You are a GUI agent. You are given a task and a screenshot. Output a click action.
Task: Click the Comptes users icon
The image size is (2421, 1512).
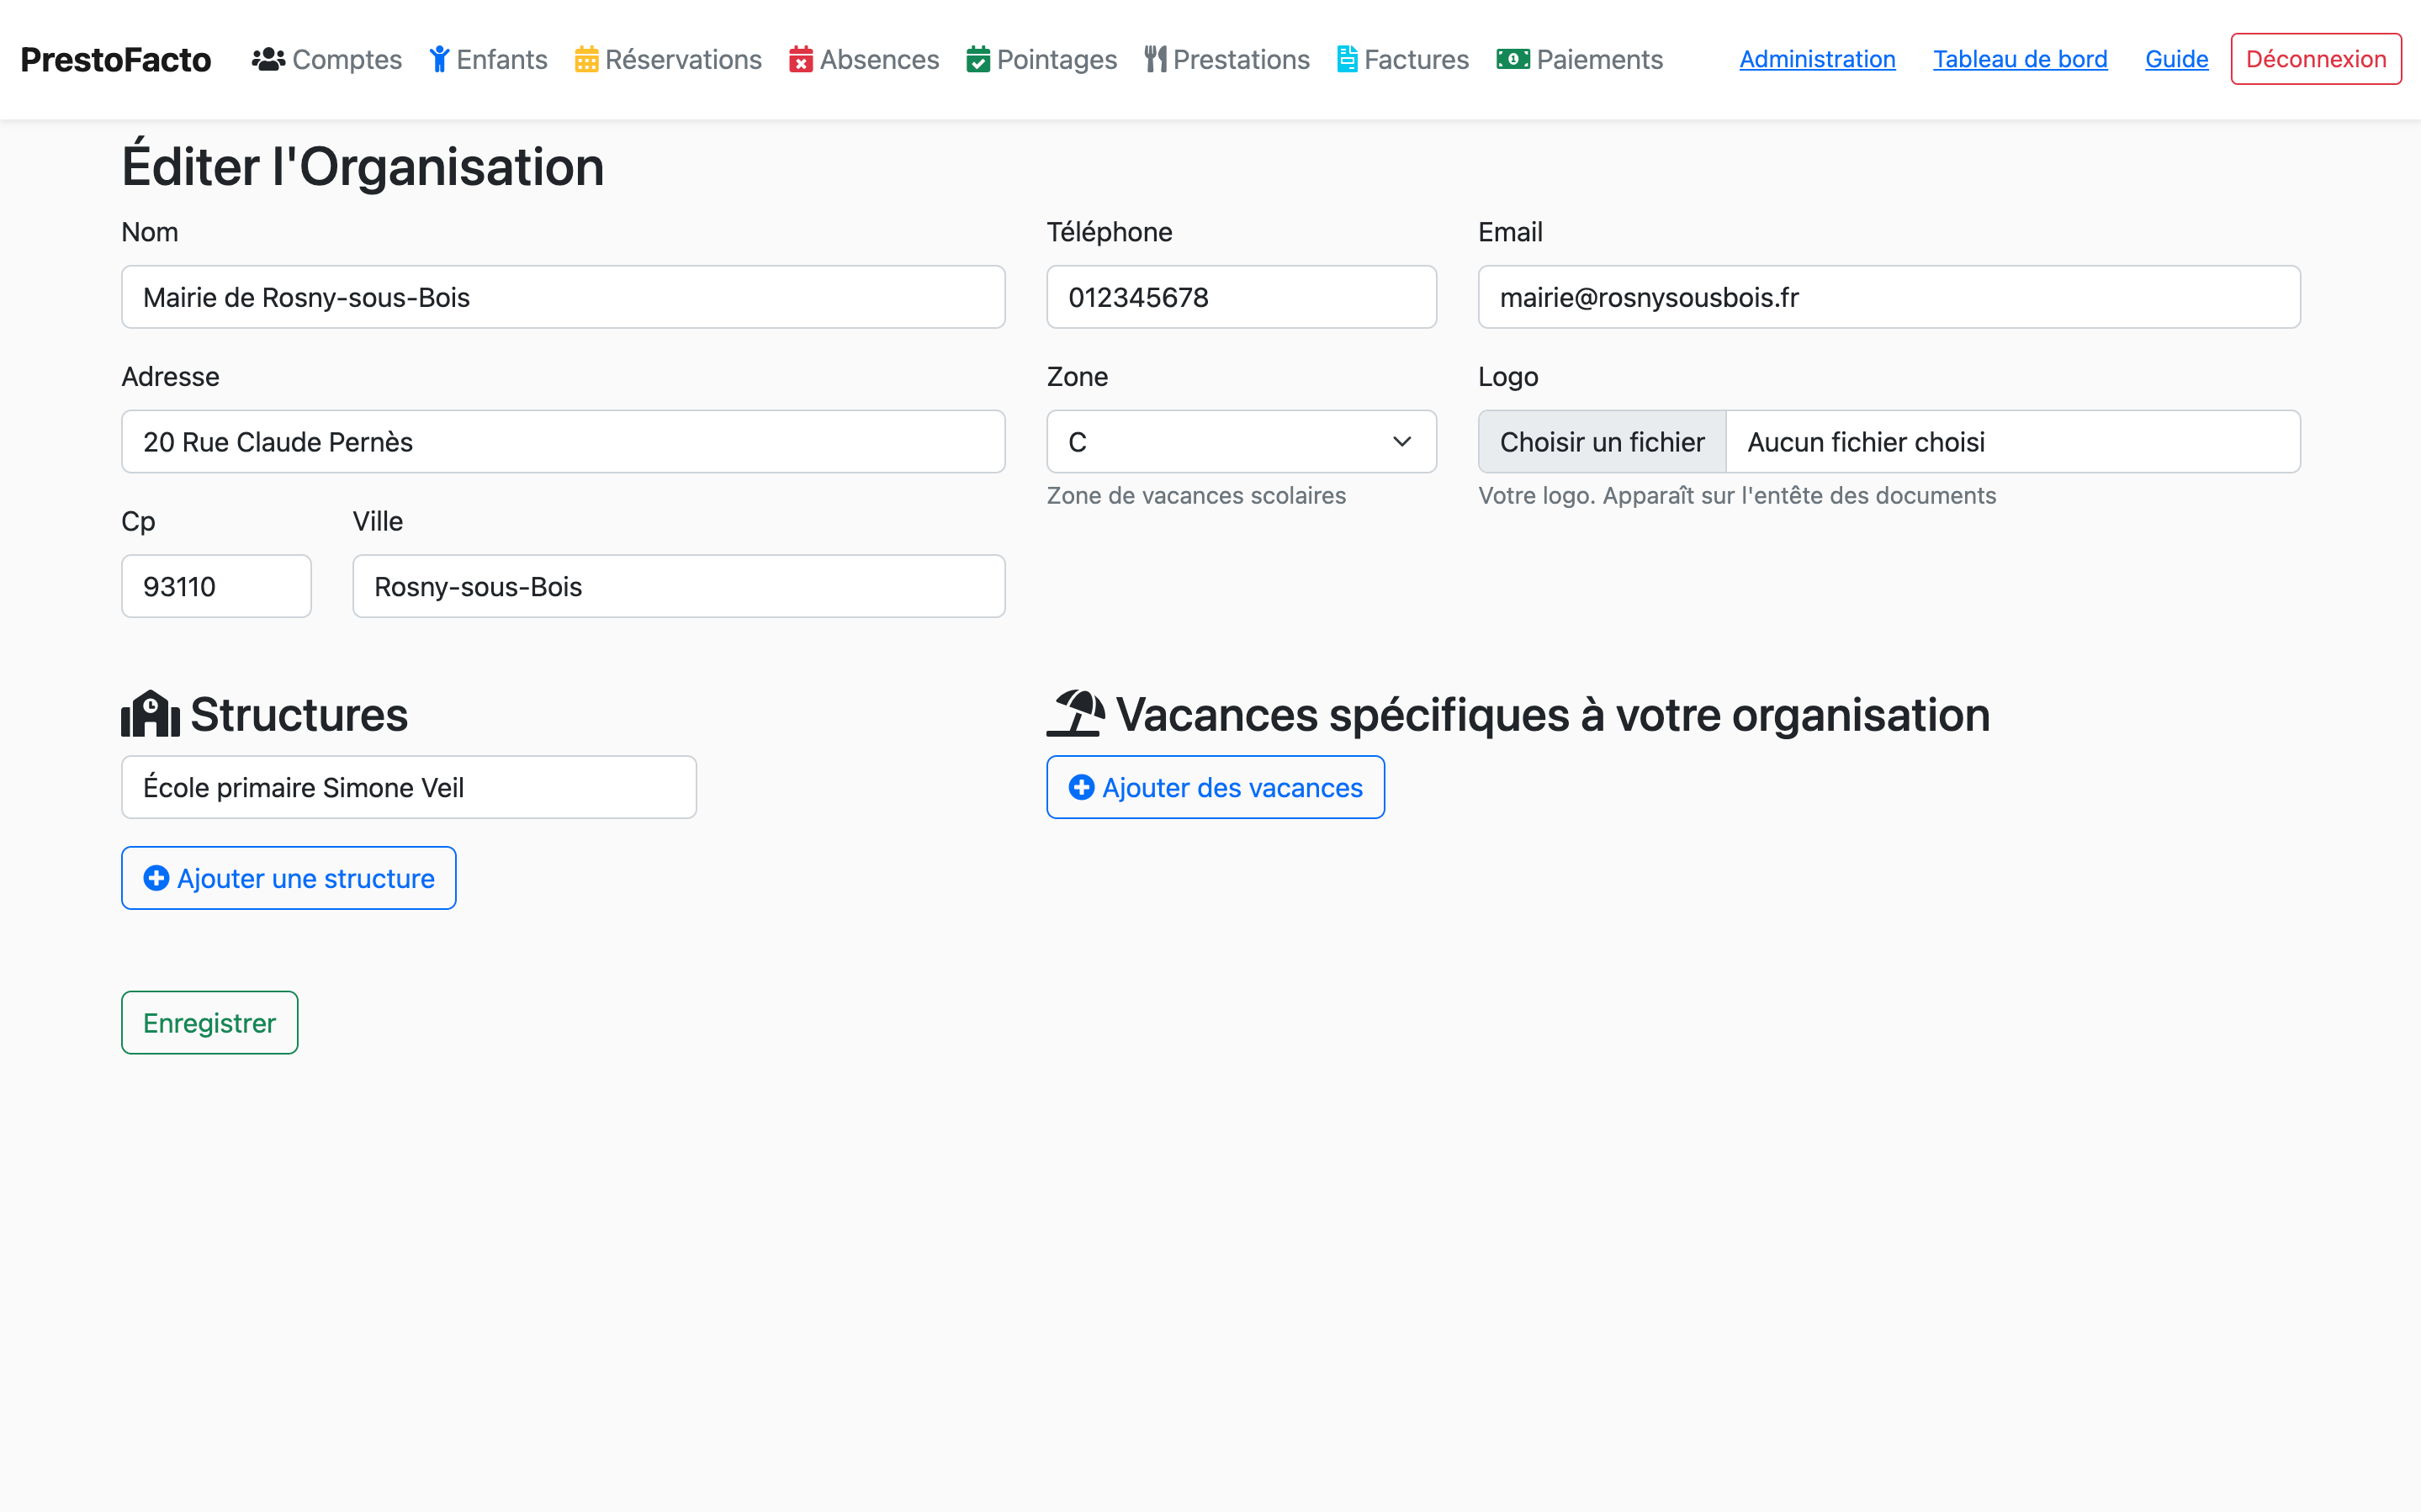tap(268, 60)
